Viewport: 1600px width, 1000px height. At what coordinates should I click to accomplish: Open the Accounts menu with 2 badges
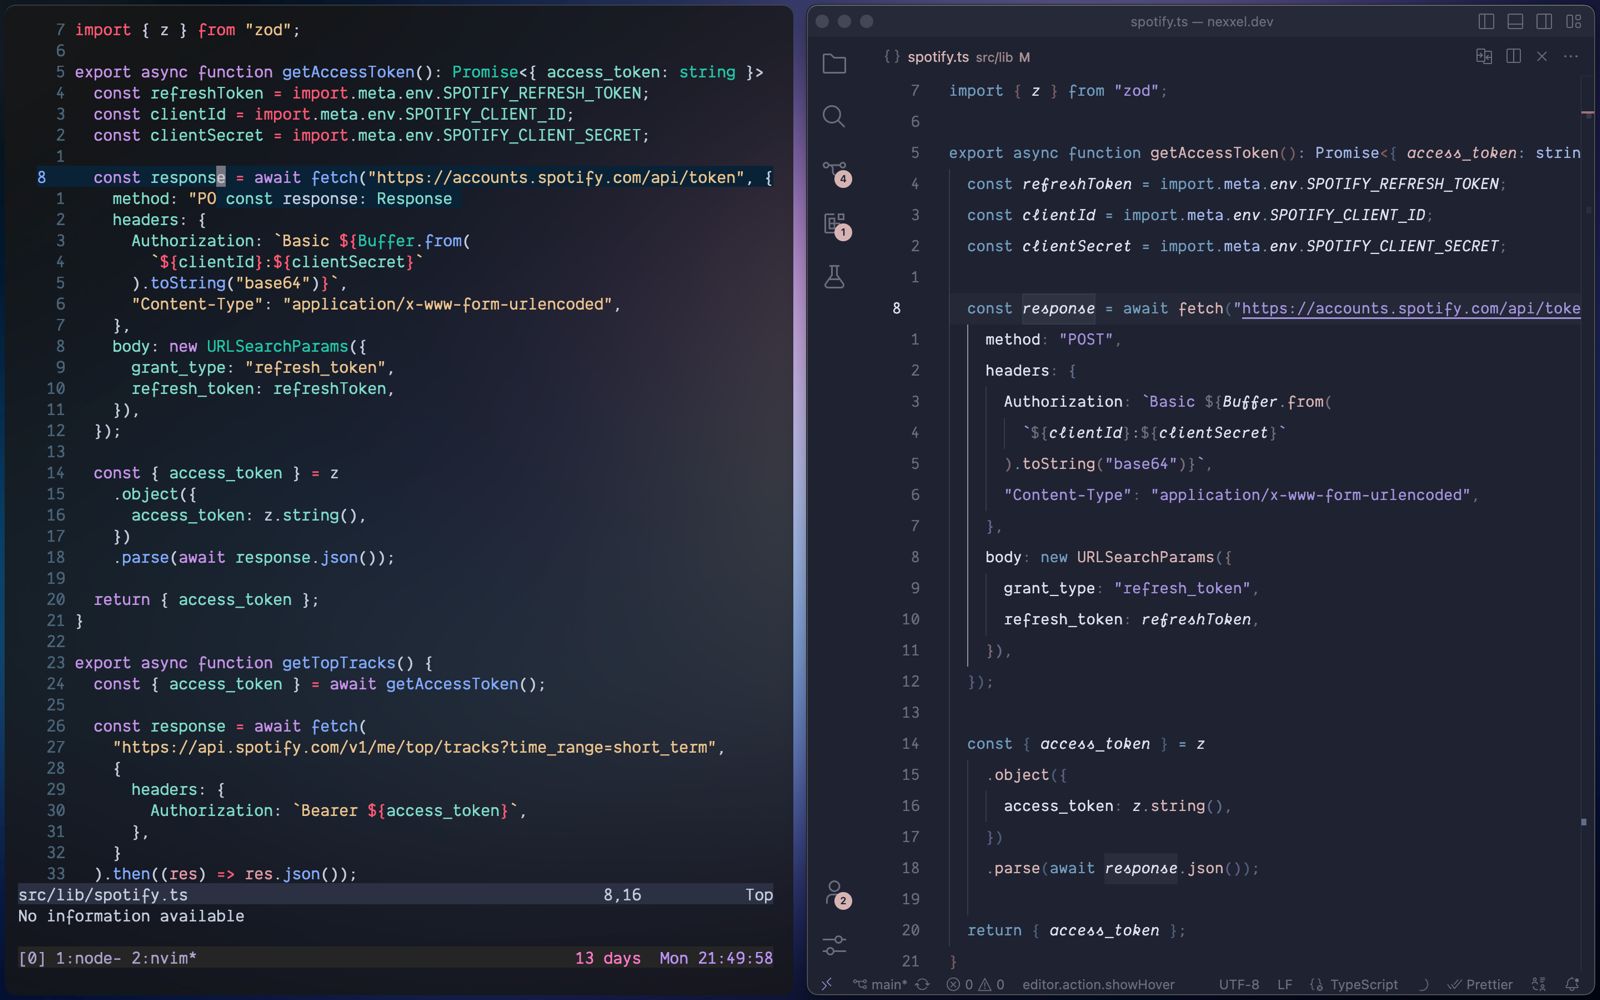(x=835, y=893)
